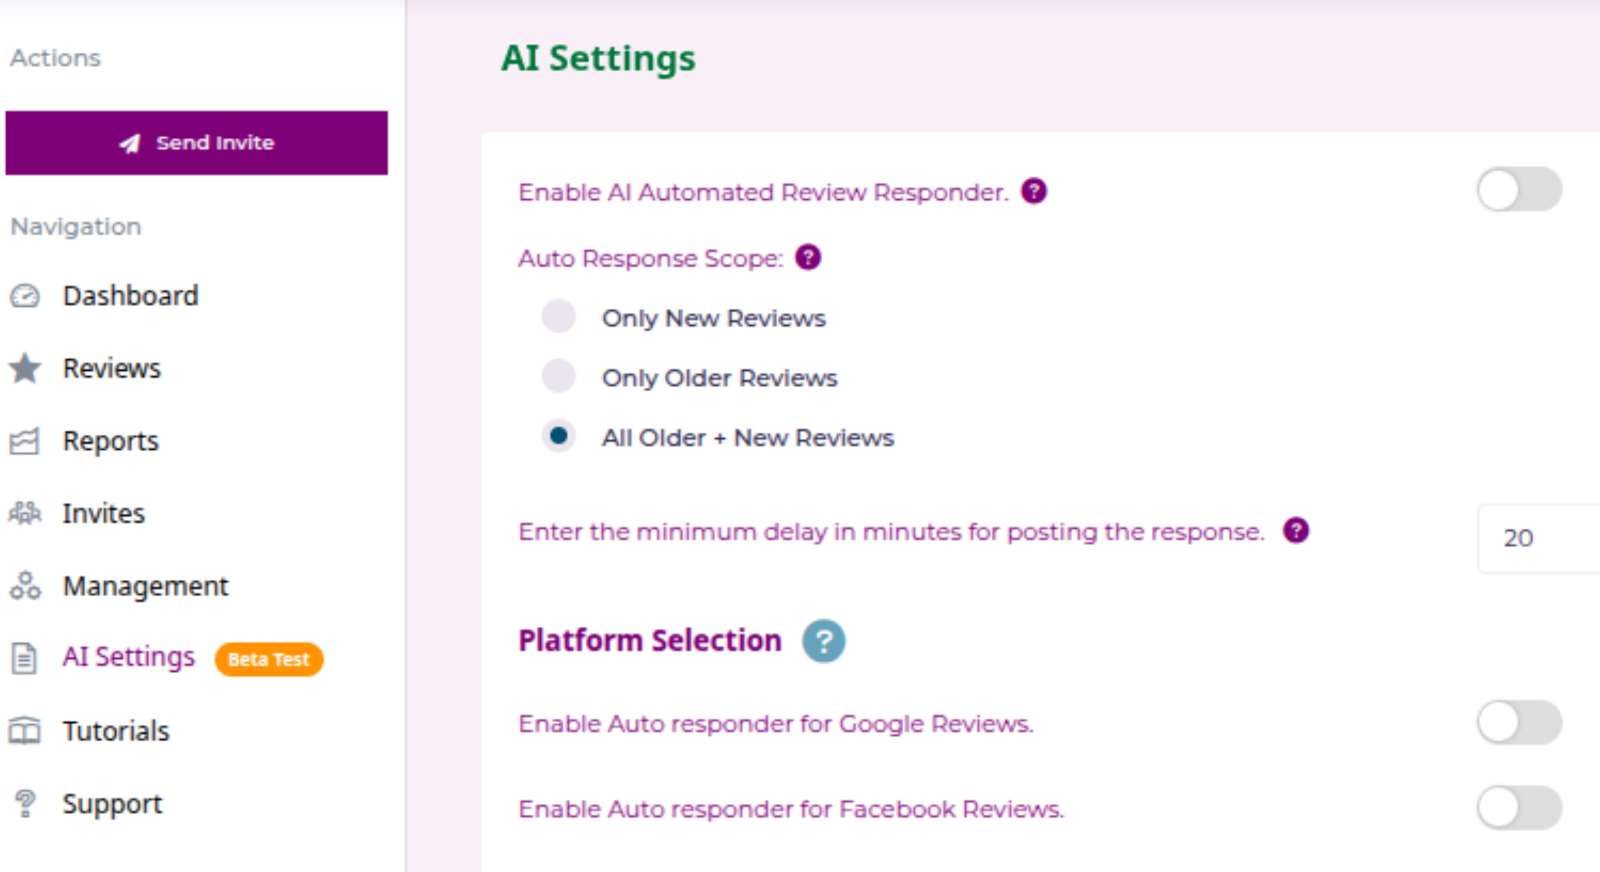Click the Tutorials book icon
This screenshot has width=1600, height=872.
tap(25, 731)
